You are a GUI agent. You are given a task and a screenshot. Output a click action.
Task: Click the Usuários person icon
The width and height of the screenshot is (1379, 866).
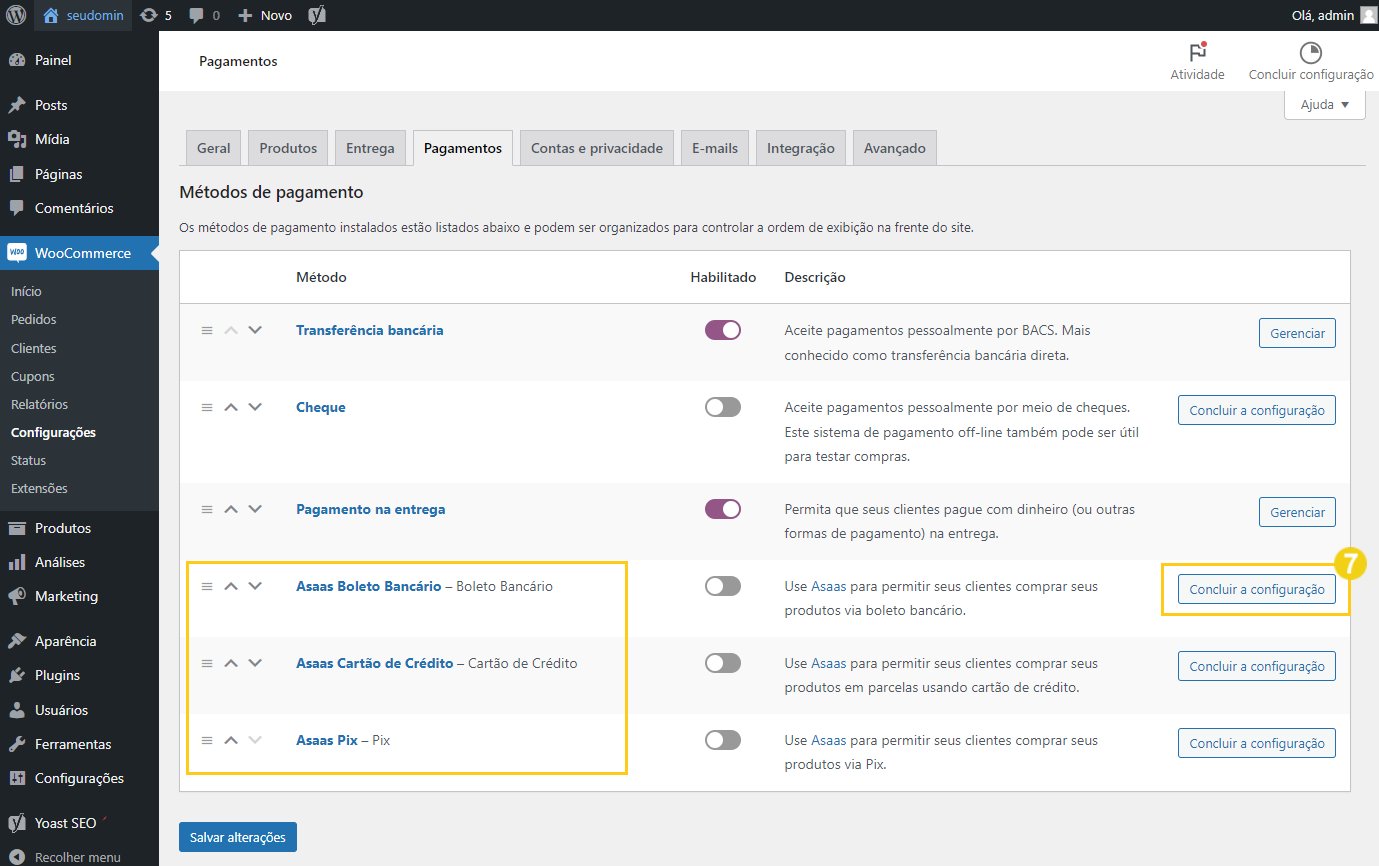tap(17, 710)
